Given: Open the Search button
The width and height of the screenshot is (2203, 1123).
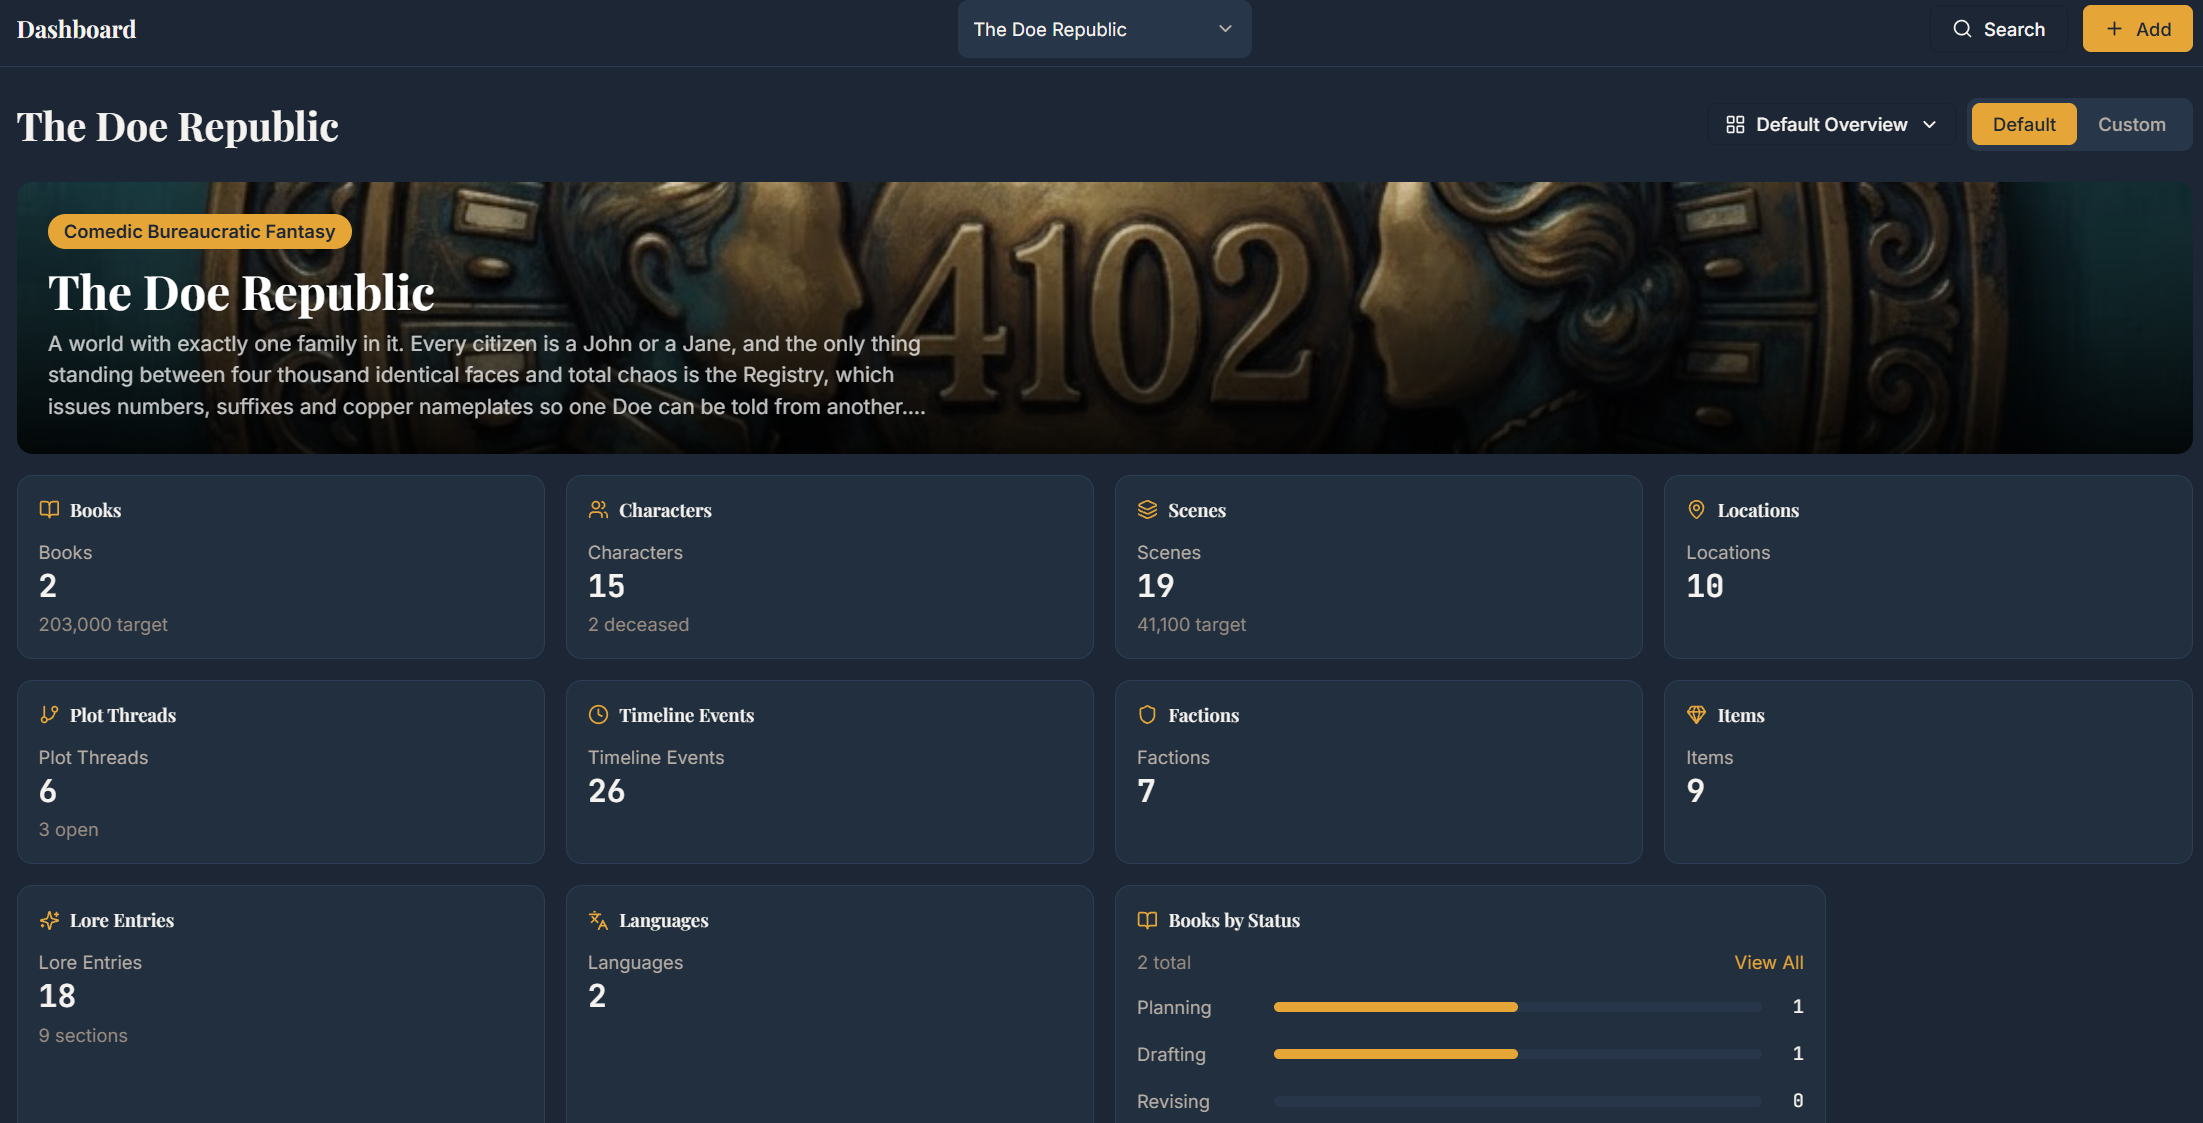Looking at the screenshot, I should tap(1999, 29).
